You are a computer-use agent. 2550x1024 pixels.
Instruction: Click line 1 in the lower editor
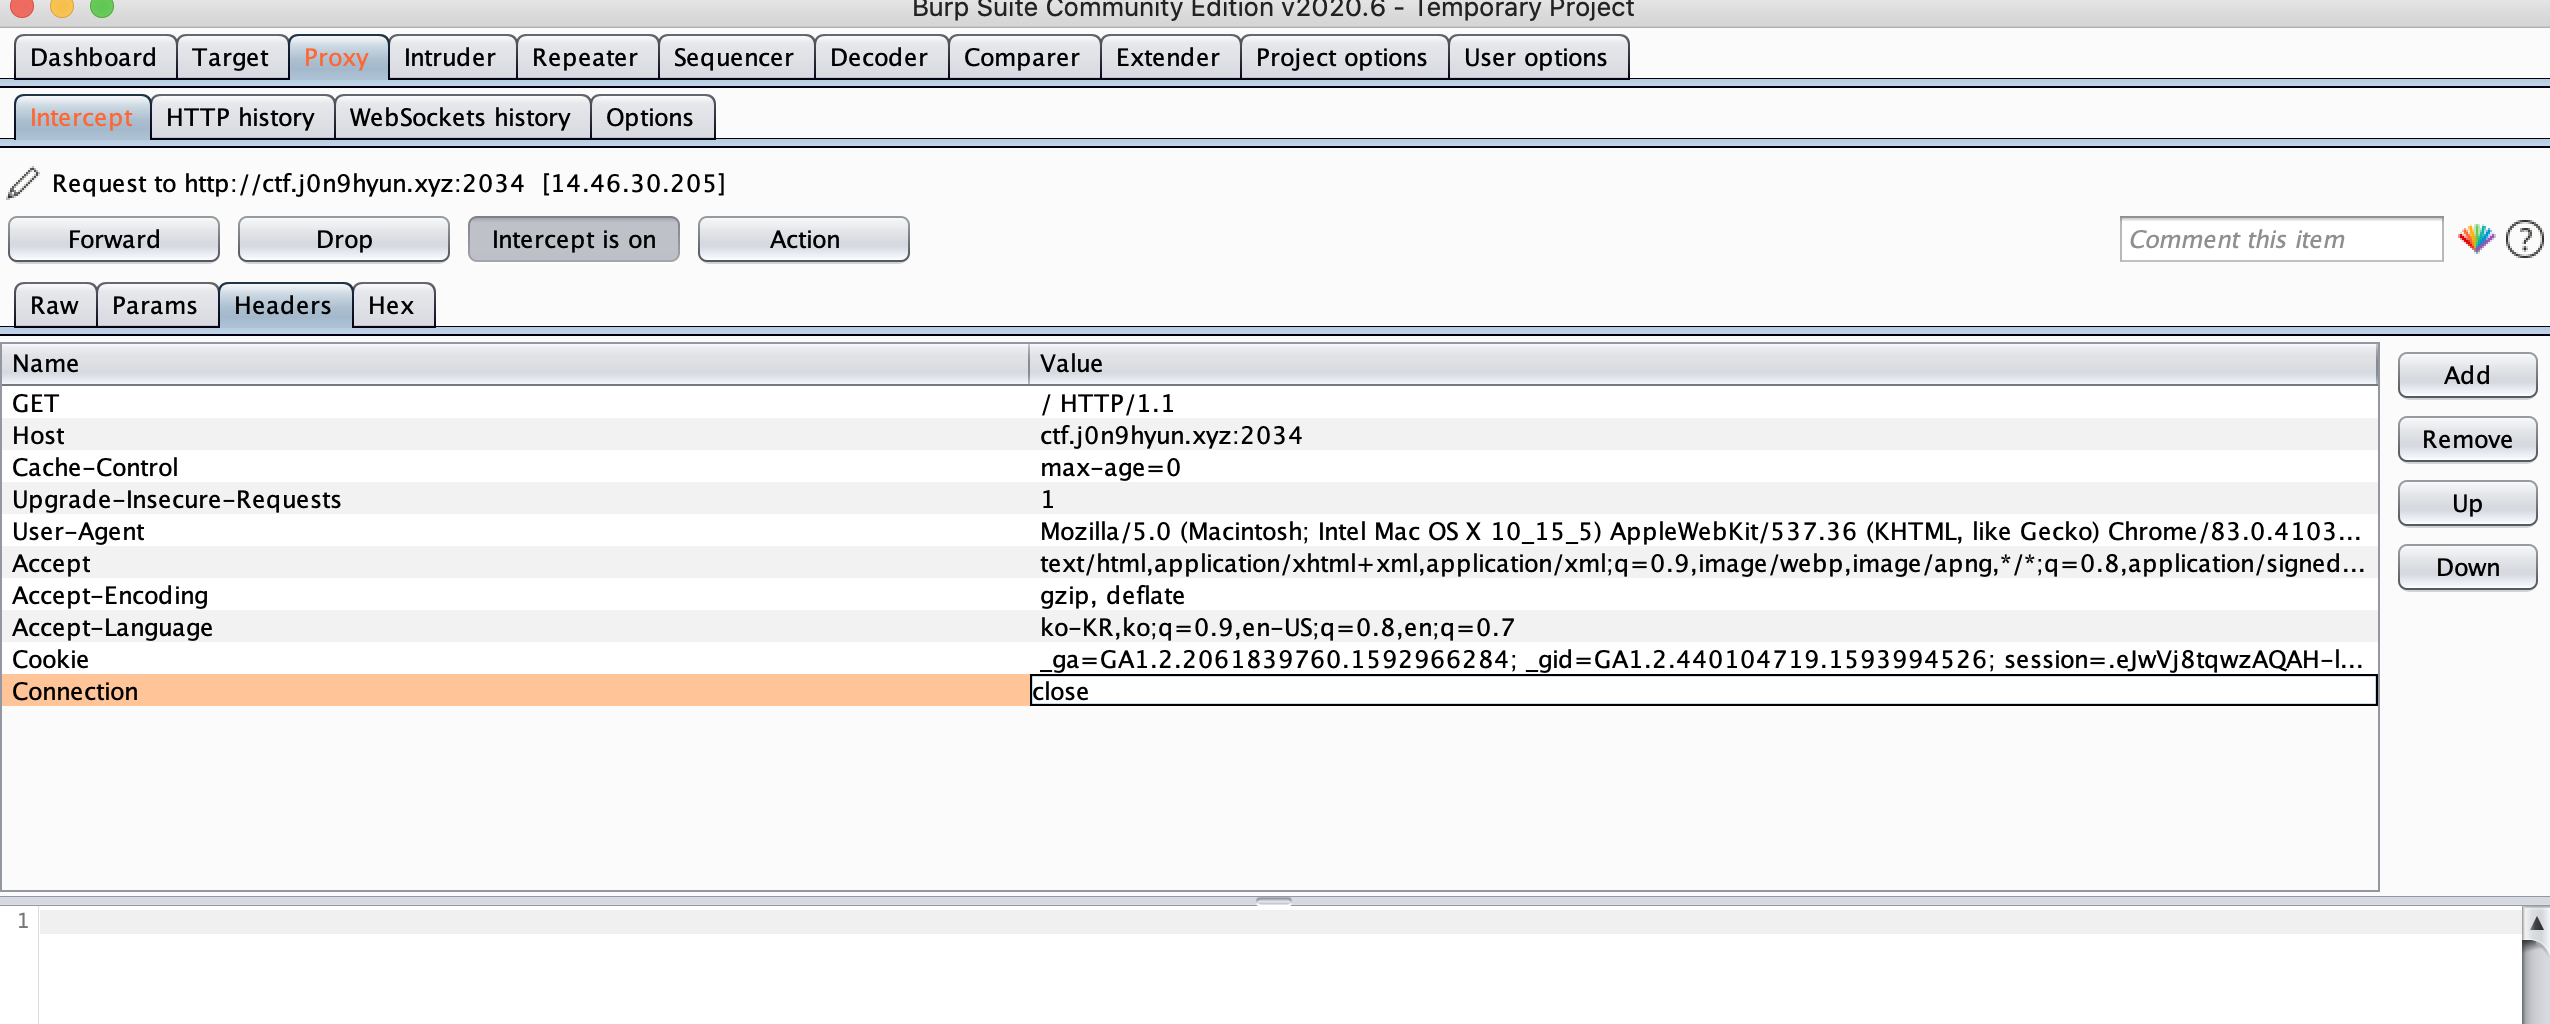tap(1280, 921)
